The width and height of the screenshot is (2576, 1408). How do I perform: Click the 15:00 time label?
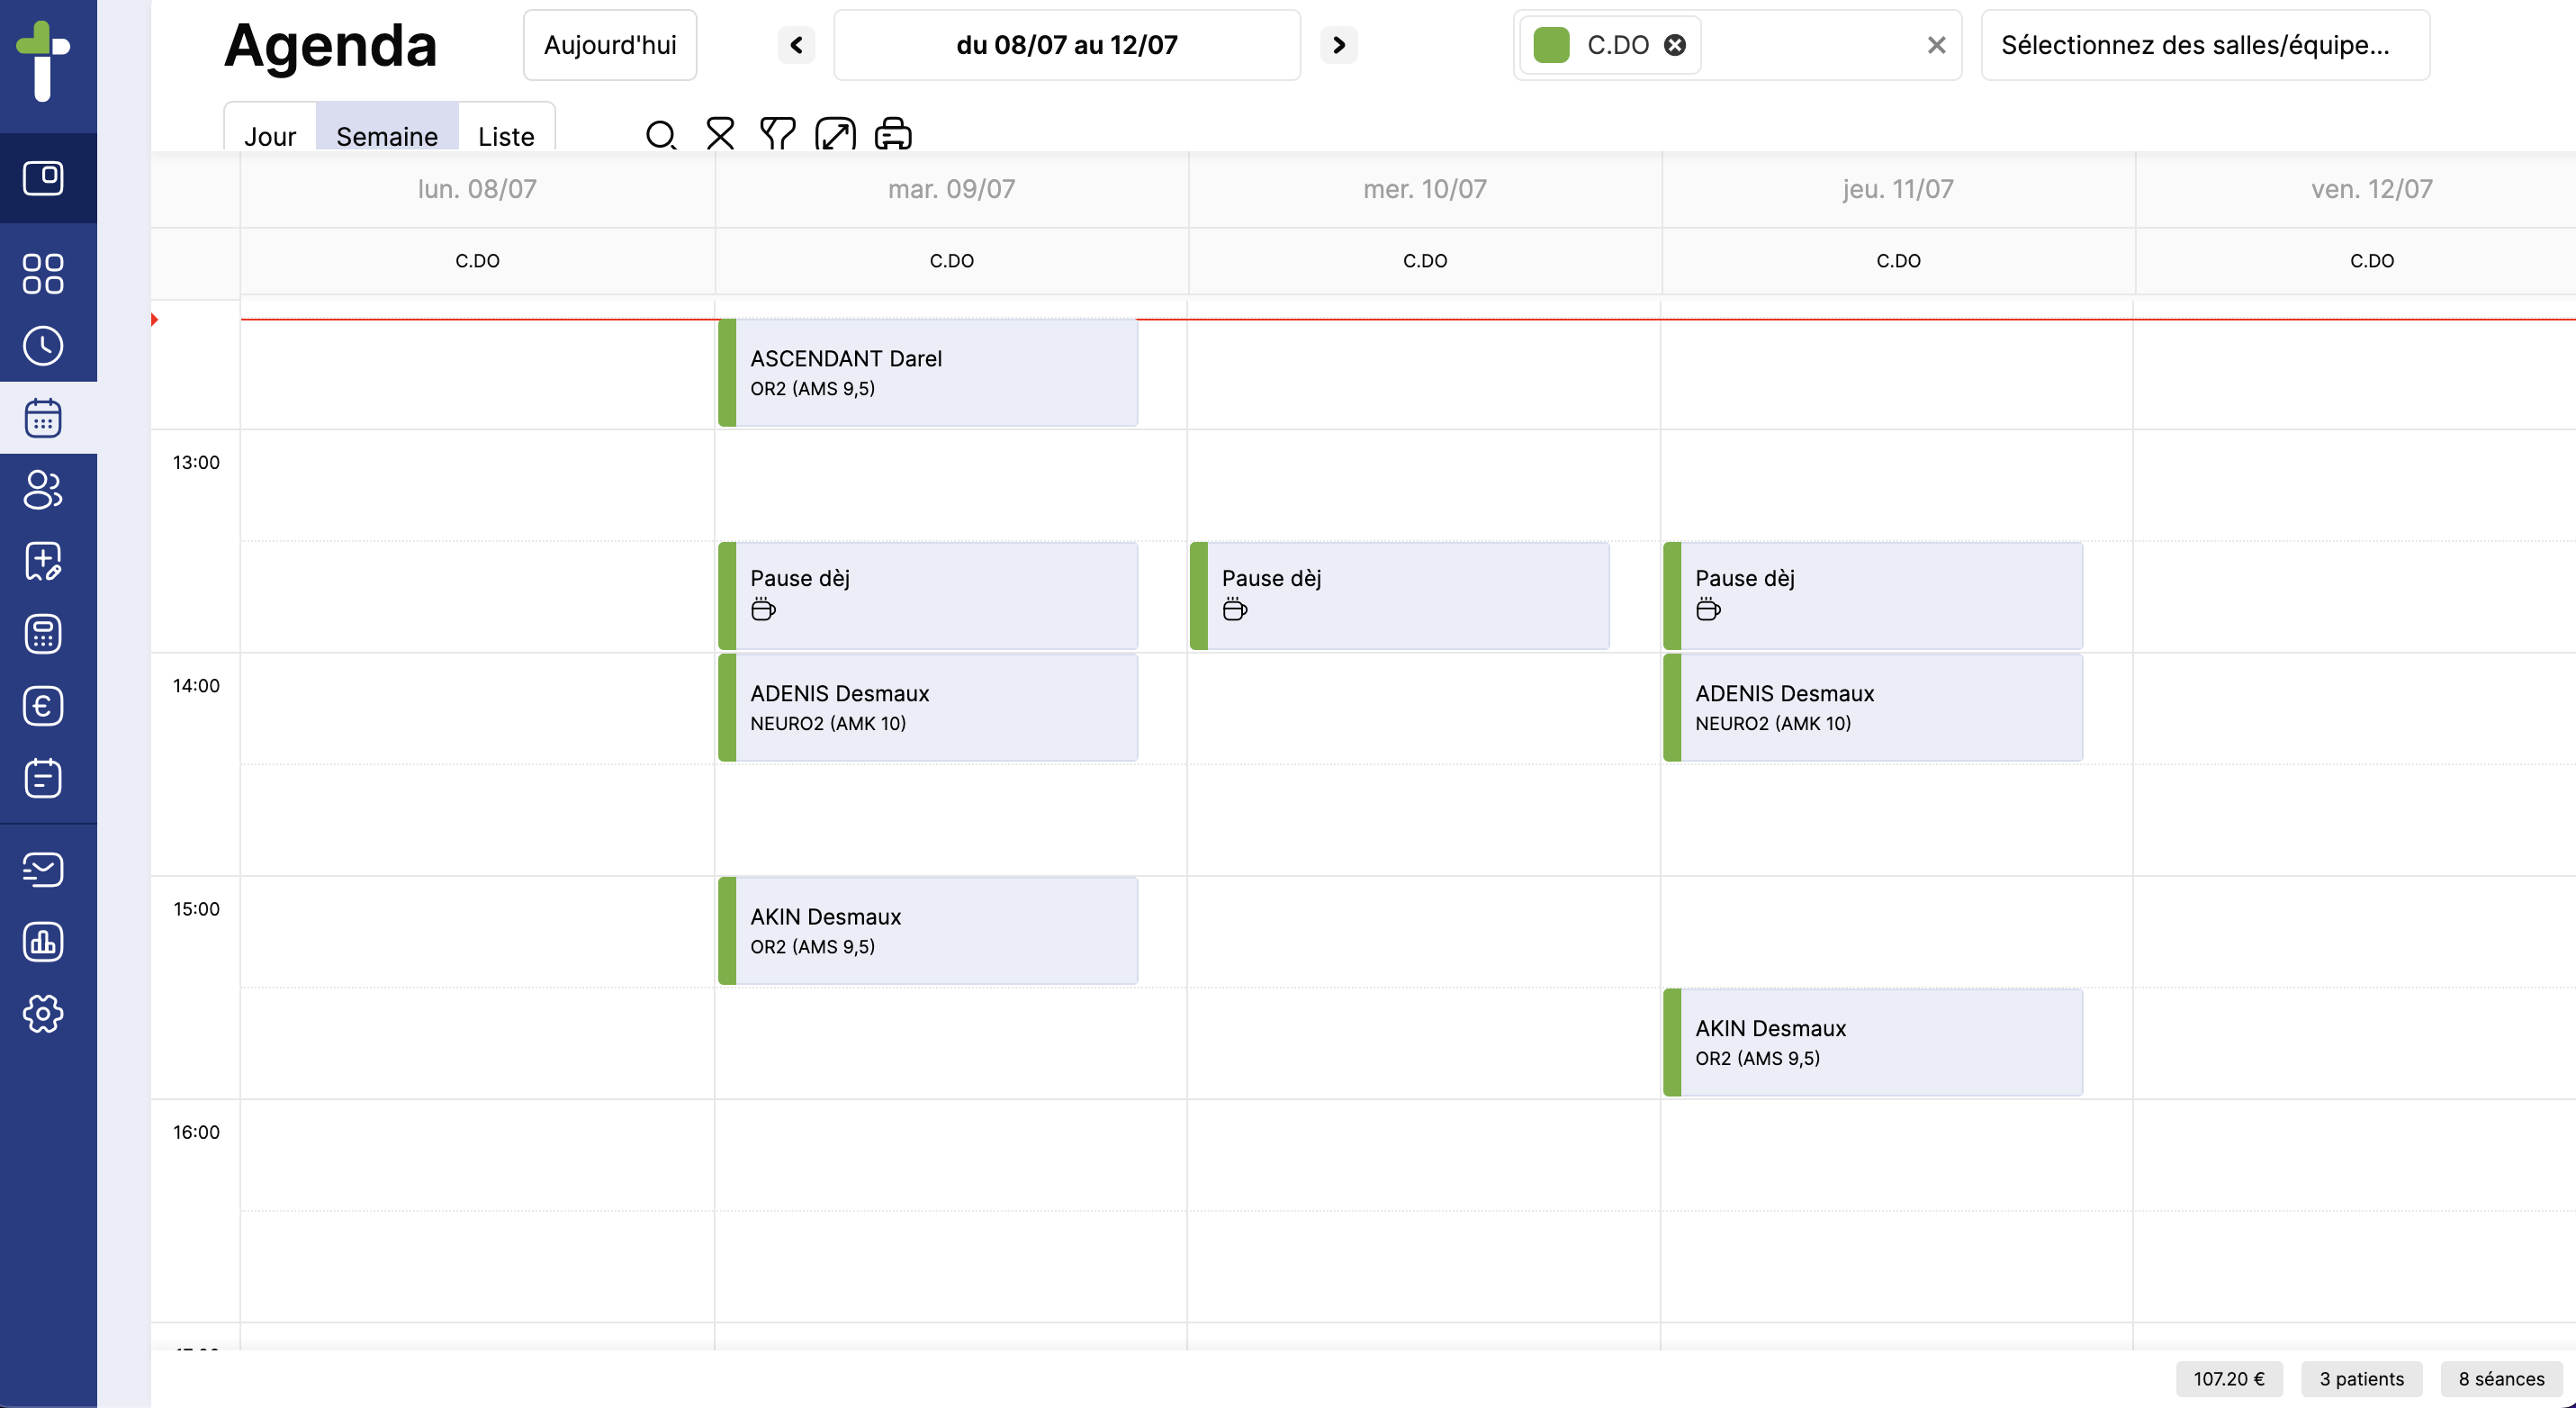click(x=196, y=909)
